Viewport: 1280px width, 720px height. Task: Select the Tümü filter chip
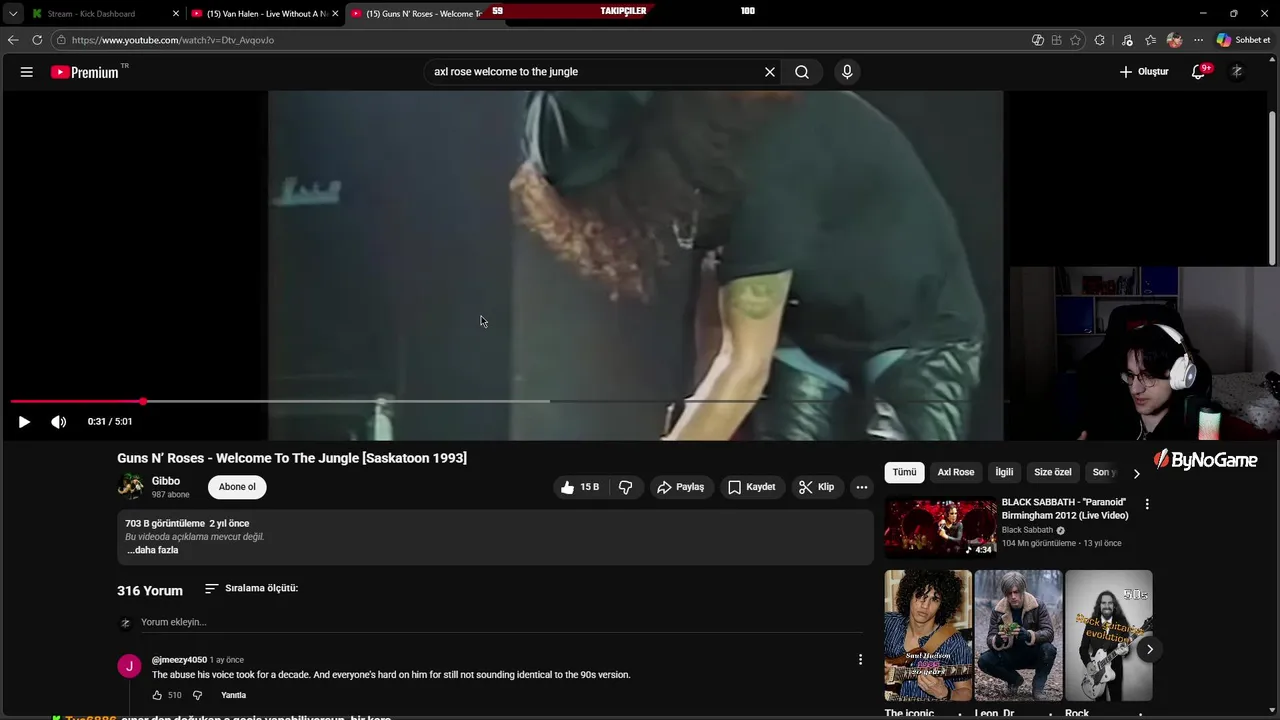[x=904, y=472]
